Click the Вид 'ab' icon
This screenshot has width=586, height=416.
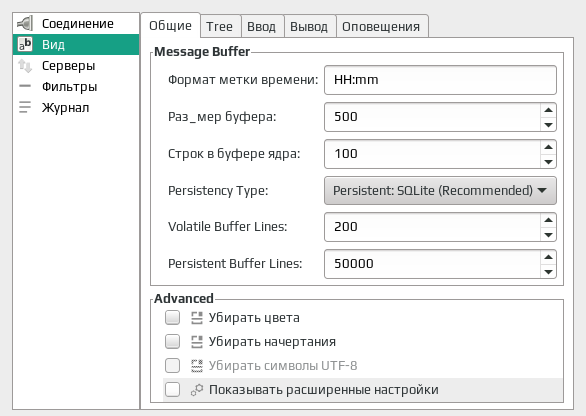click(x=25, y=44)
